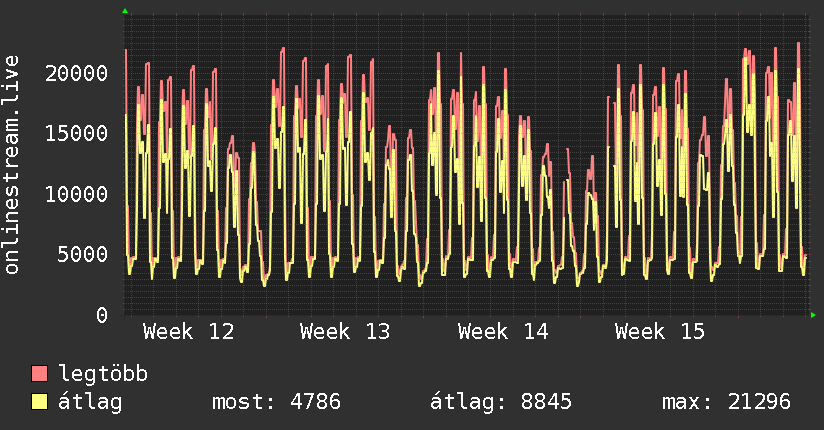The width and height of the screenshot is (824, 430).
Task: Click the pink legtöbb legend swatch
Action: point(39,373)
